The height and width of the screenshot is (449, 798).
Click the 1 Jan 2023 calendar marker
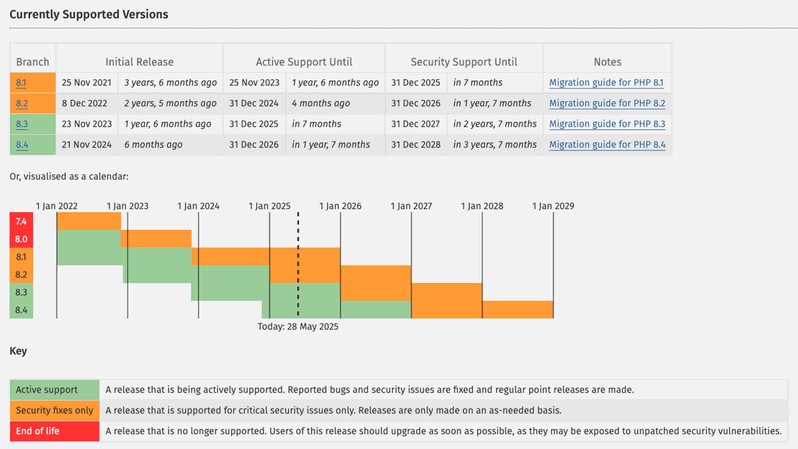coord(127,206)
